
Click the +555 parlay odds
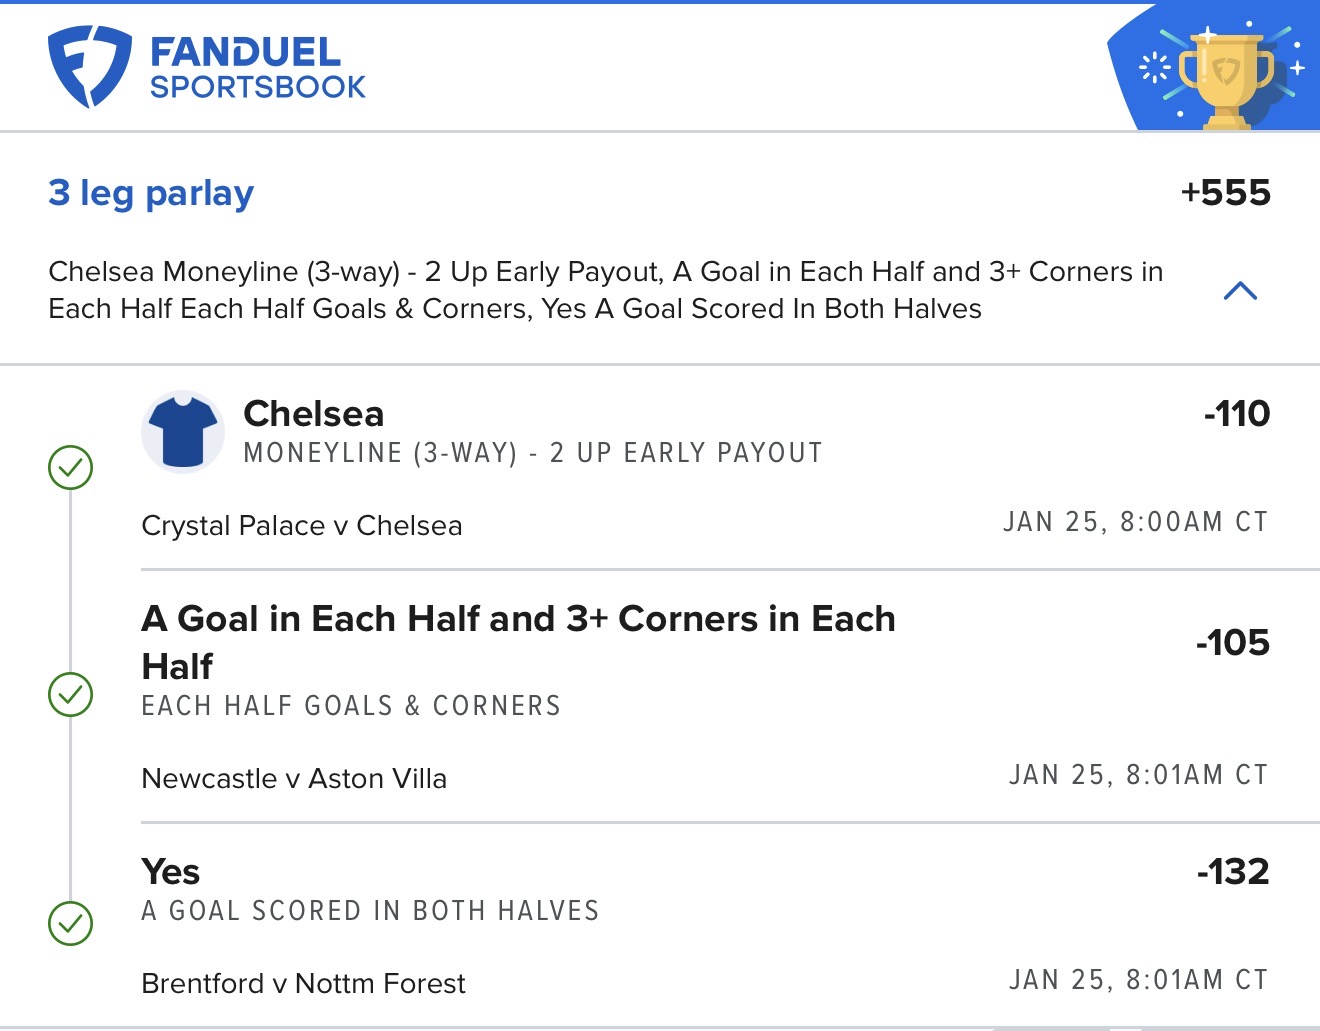coord(1225,192)
